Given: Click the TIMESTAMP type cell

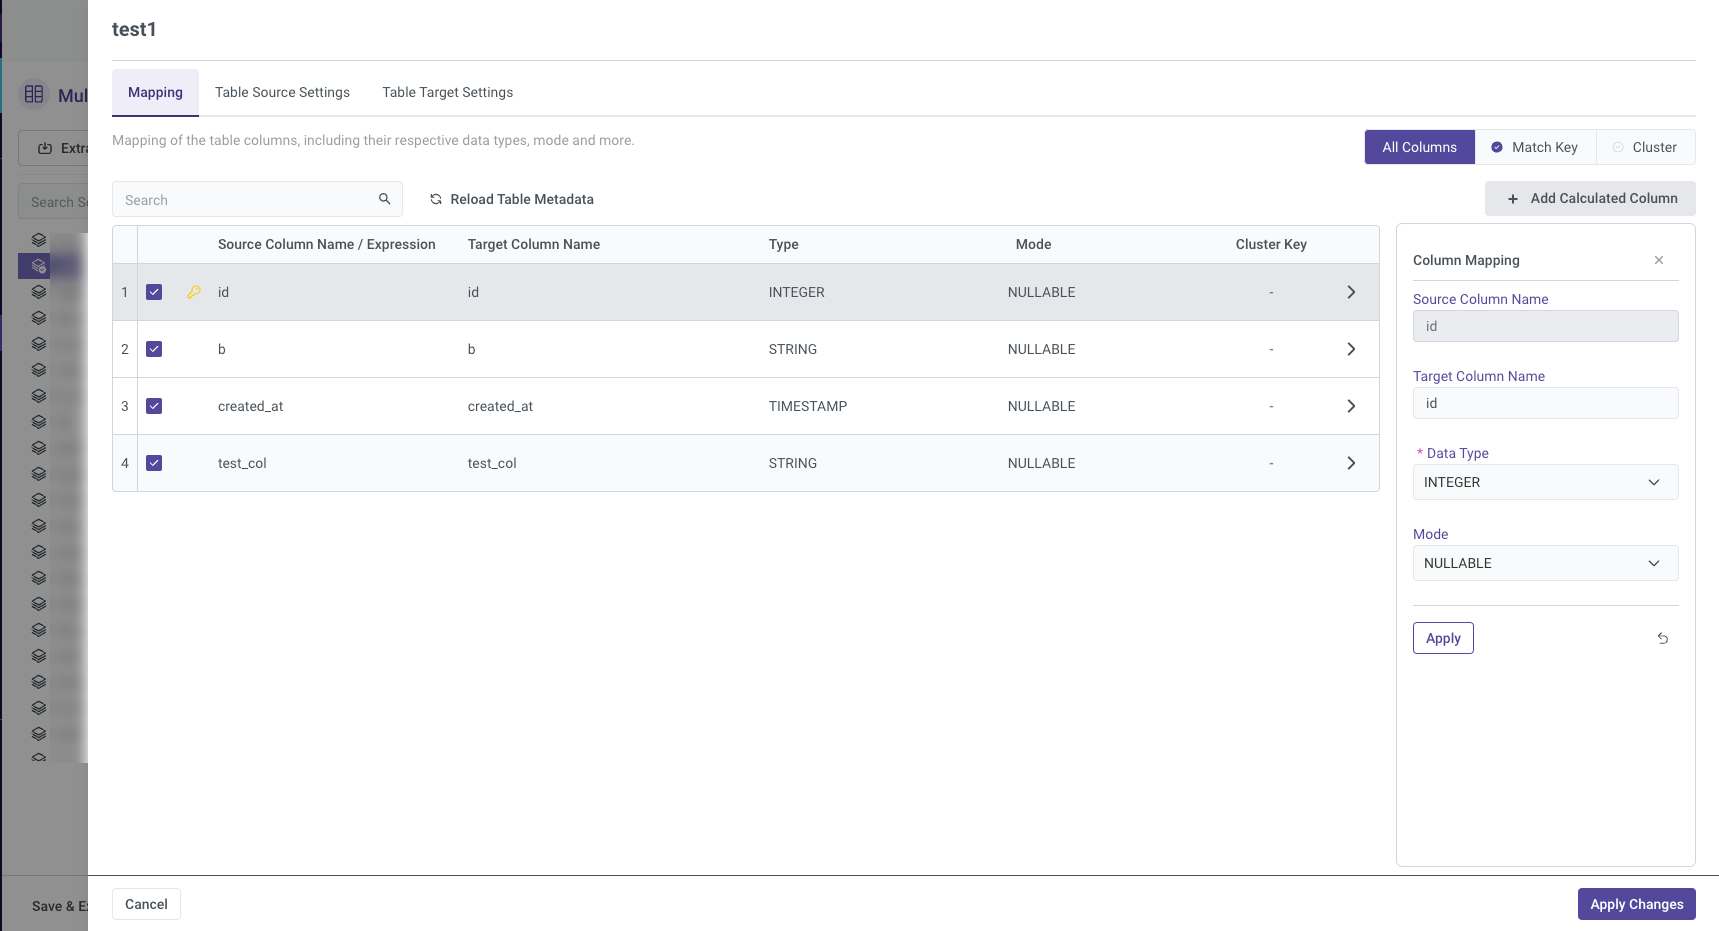Looking at the screenshot, I should (x=807, y=406).
